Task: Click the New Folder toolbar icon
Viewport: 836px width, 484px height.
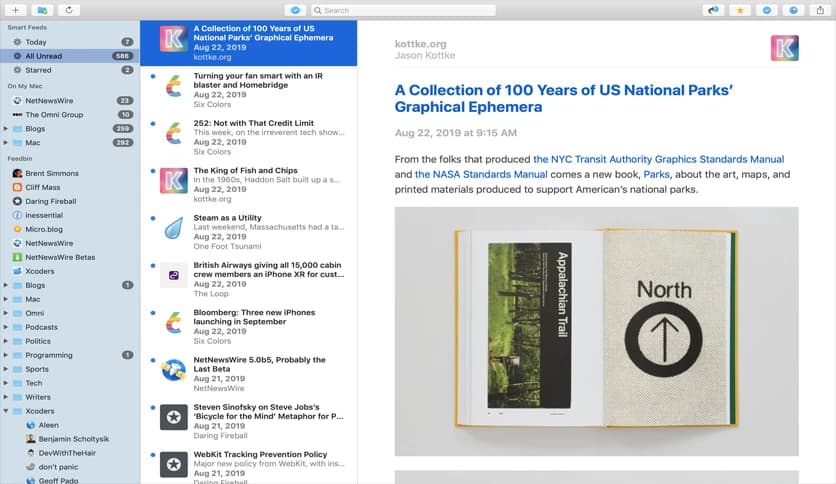Action: tap(42, 10)
